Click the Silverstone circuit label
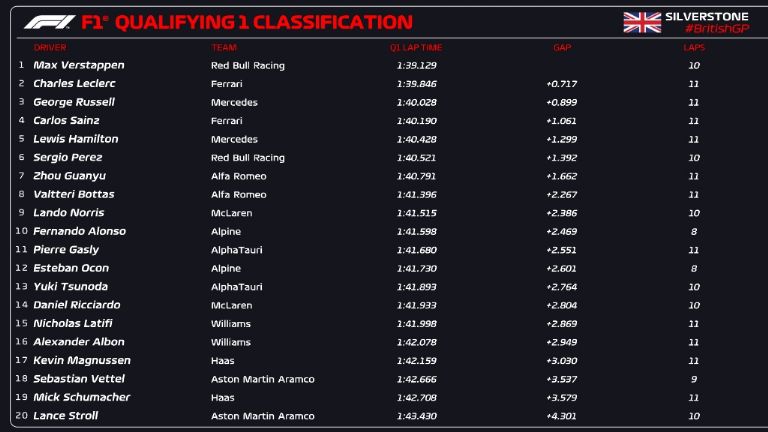Image resolution: width=768 pixels, height=432 pixels. coord(705,16)
